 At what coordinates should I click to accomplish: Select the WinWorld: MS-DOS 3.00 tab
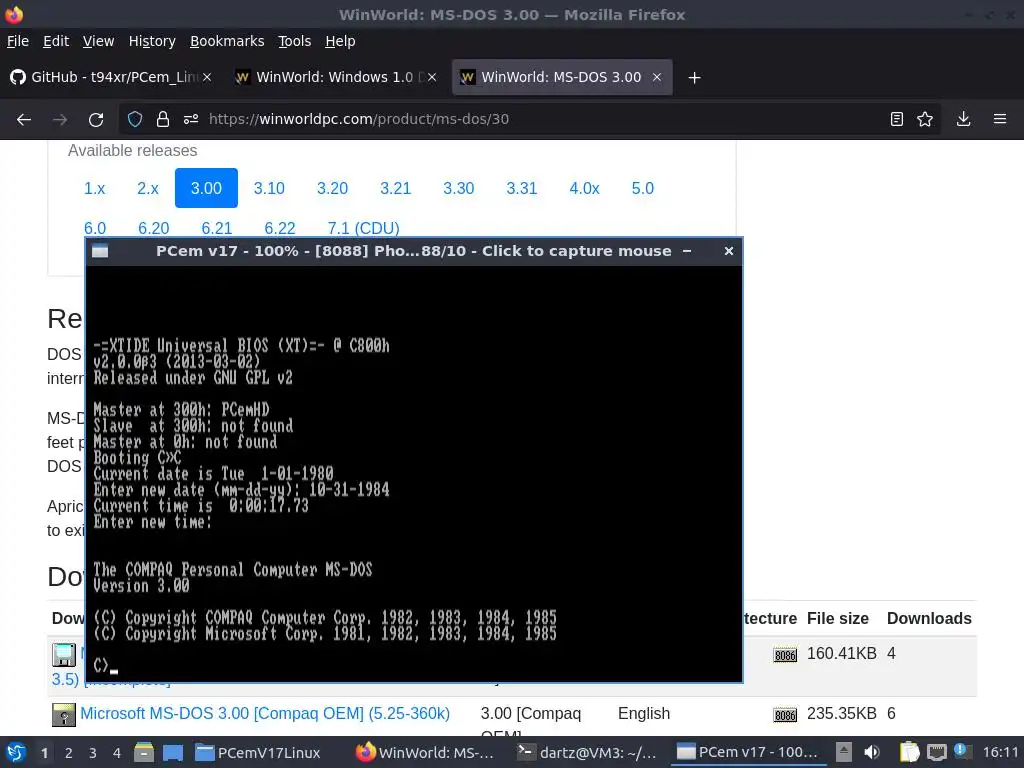click(x=562, y=77)
